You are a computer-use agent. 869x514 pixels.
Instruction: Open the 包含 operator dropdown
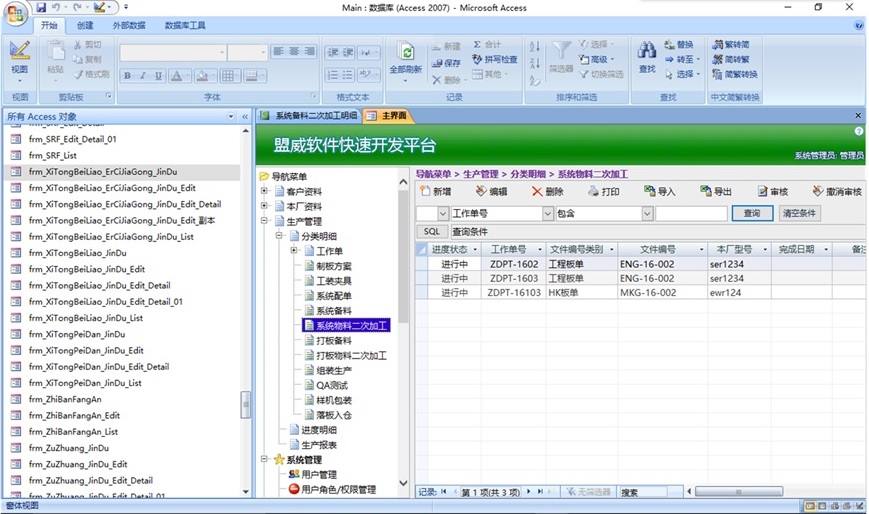[x=647, y=213]
